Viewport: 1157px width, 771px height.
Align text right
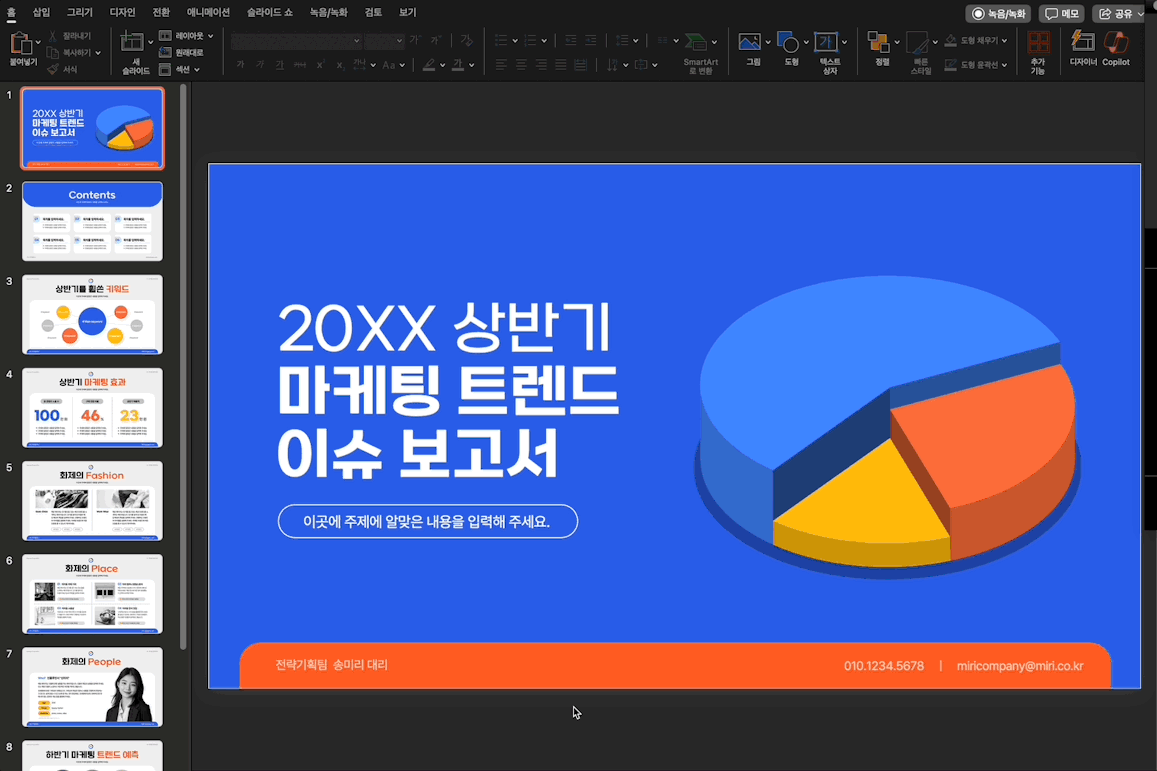tap(541, 65)
